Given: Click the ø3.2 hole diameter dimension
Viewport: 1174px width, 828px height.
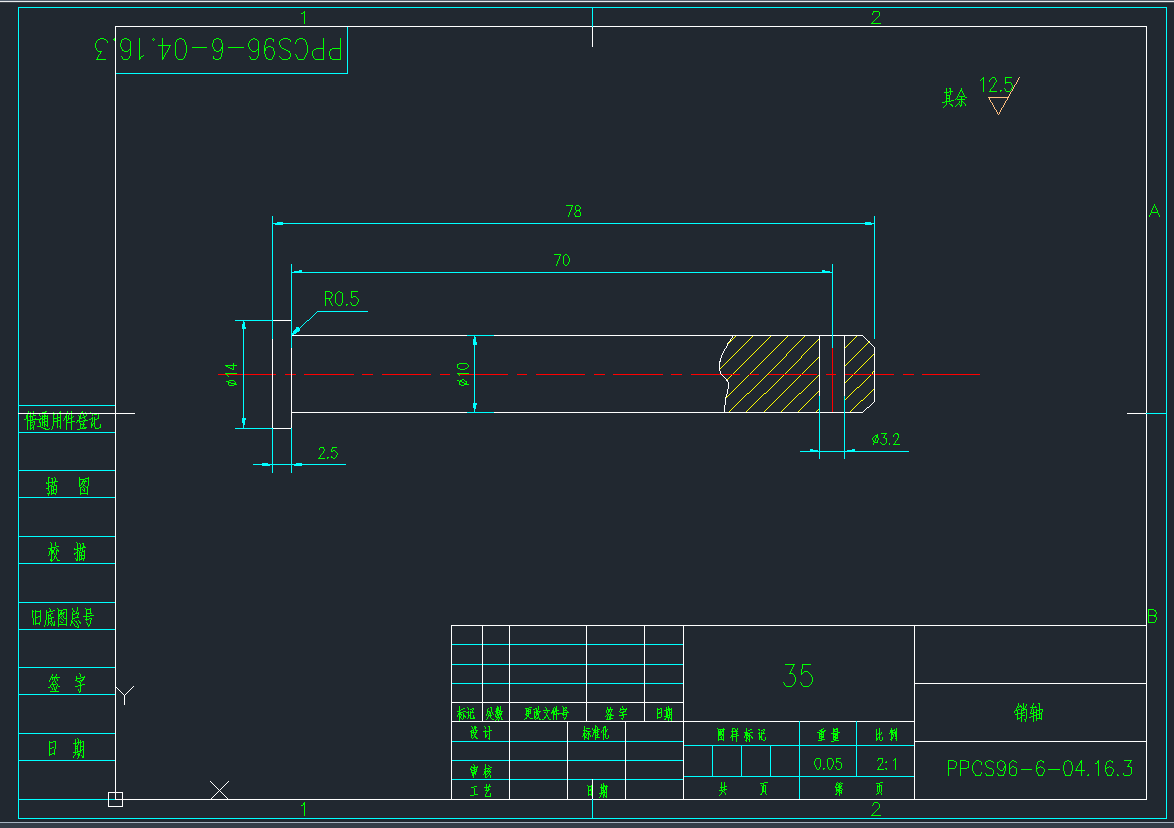Looking at the screenshot, I should [886, 439].
